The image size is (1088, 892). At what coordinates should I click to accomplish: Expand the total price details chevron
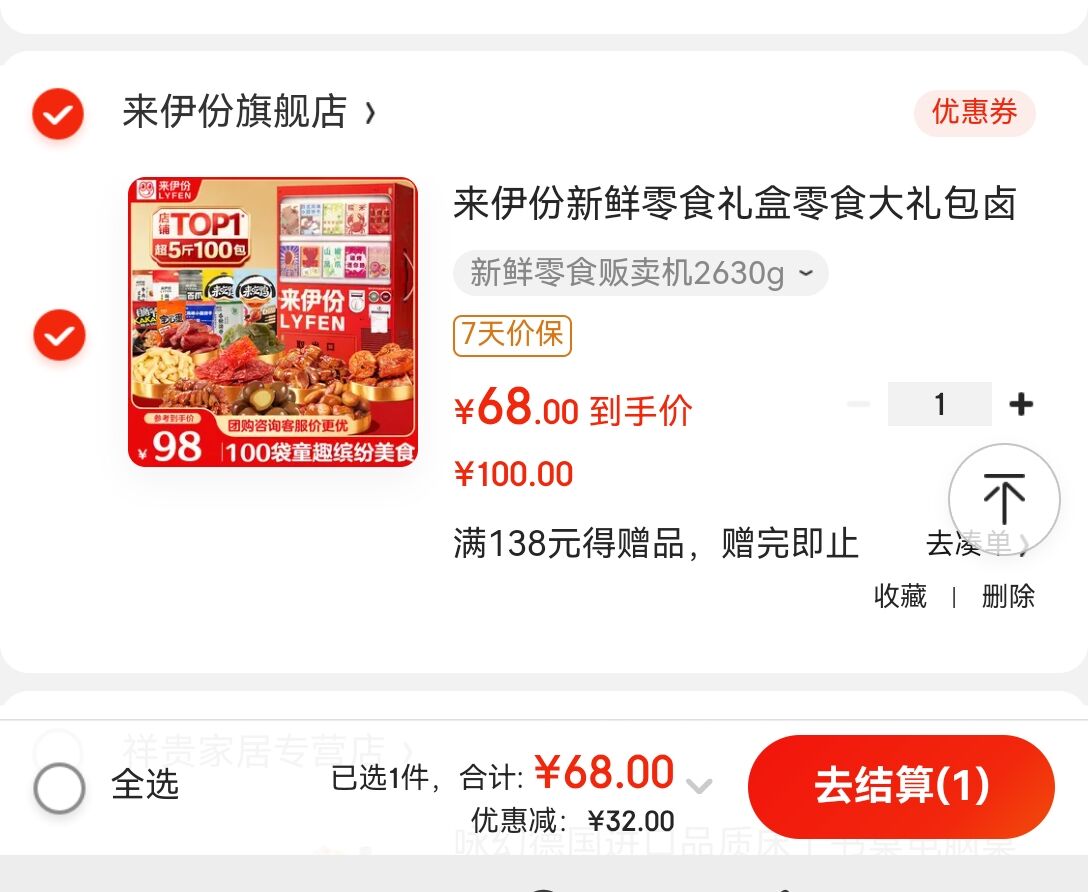click(699, 784)
